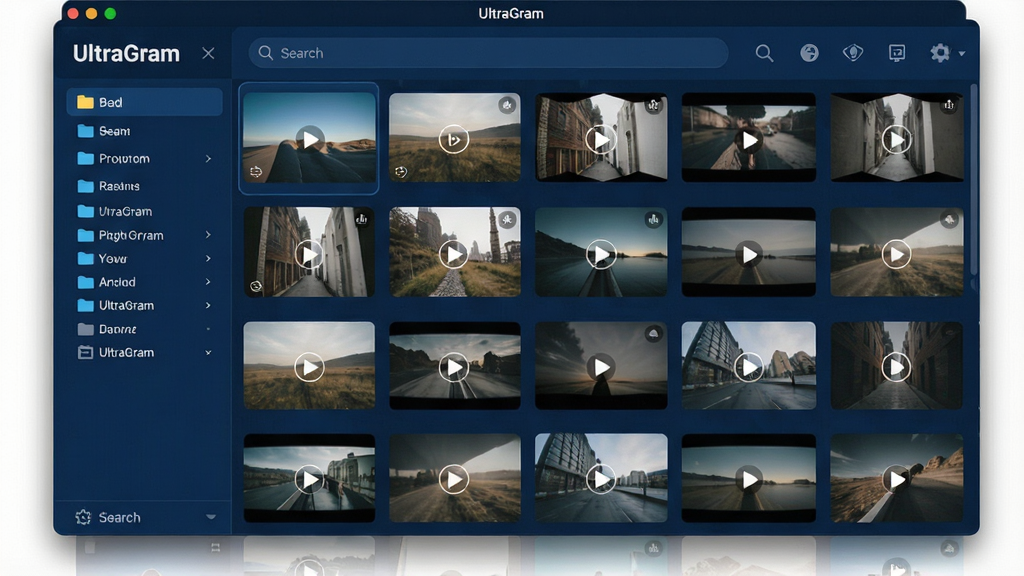Expand the Yovu folder chevron
Screen dimensions: 1024x576
[208, 259]
